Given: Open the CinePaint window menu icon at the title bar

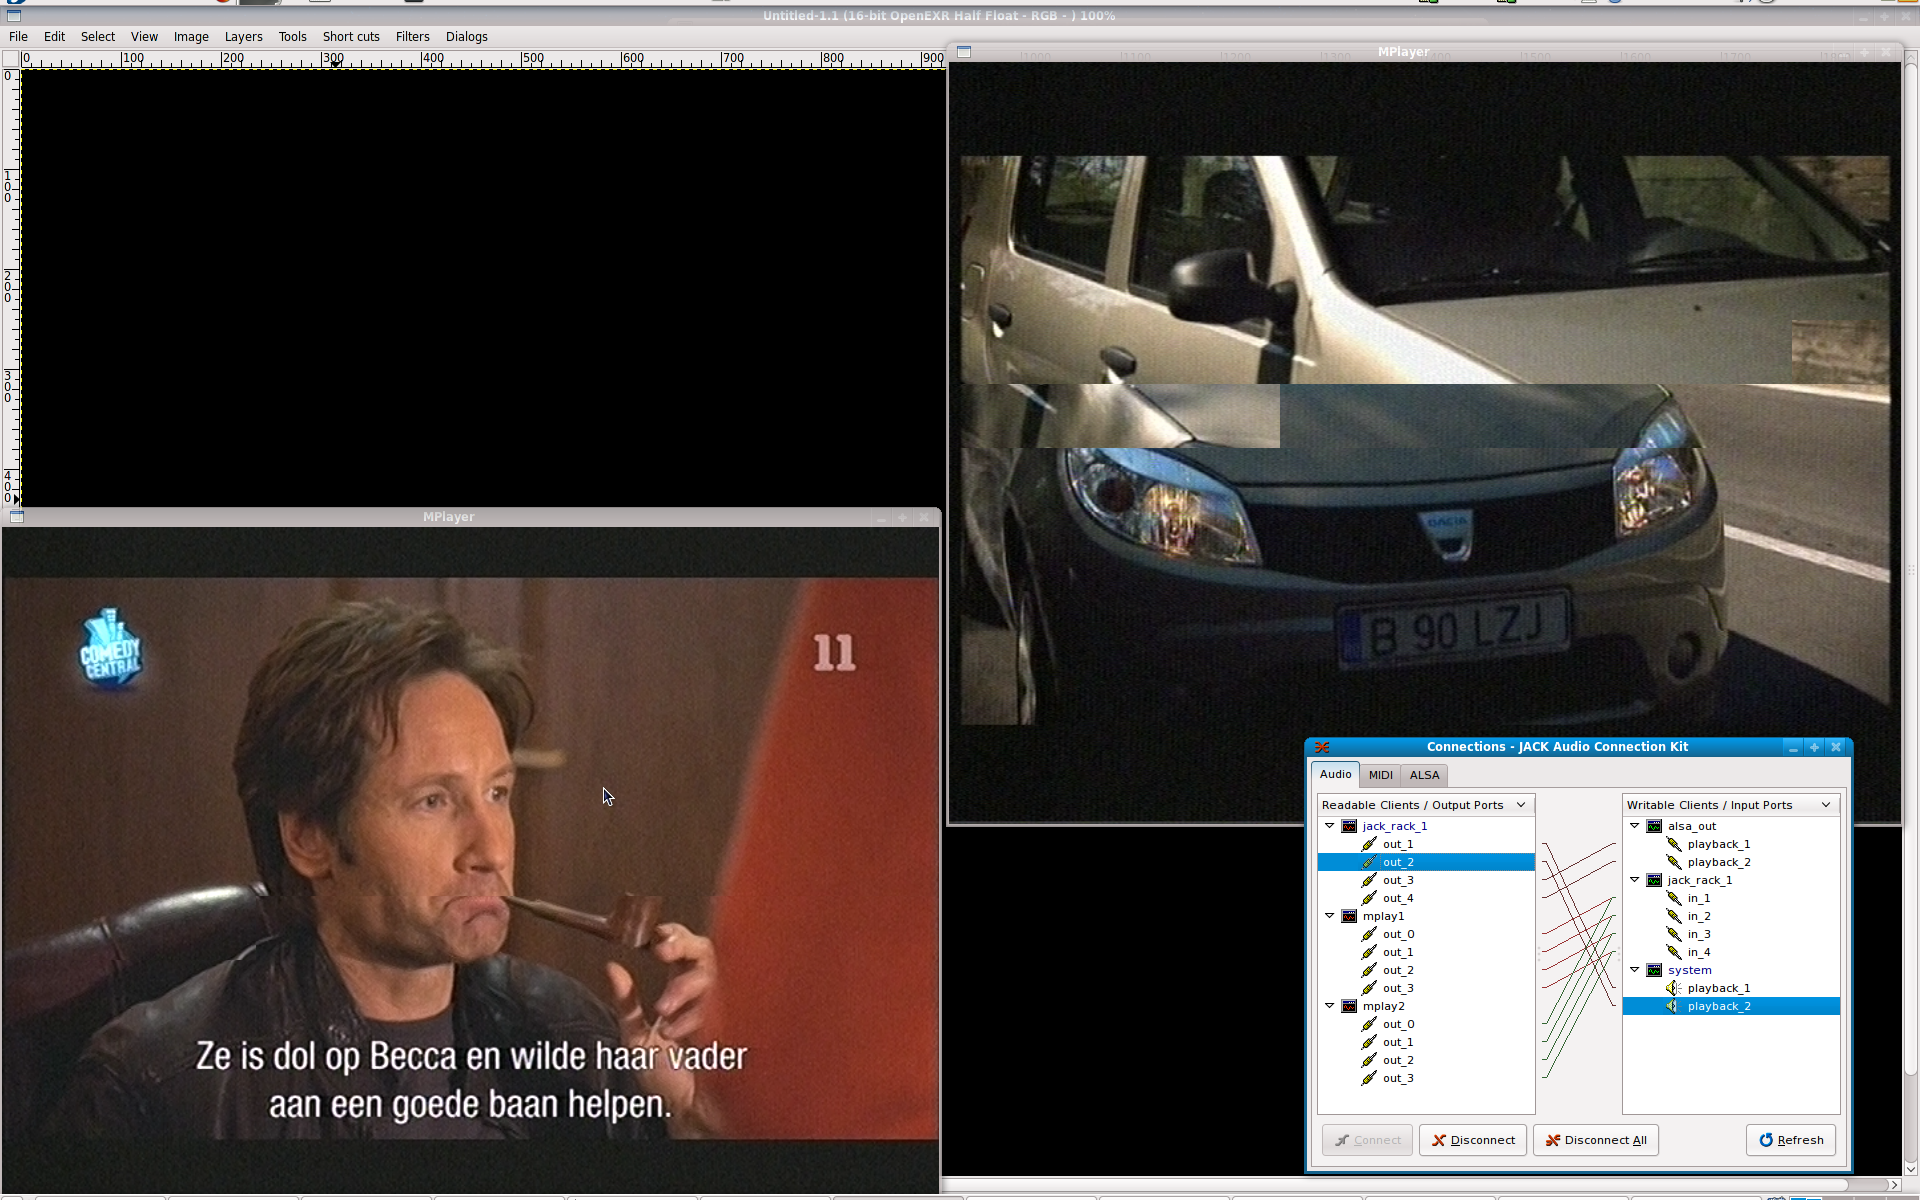Looking at the screenshot, I should tap(14, 16).
